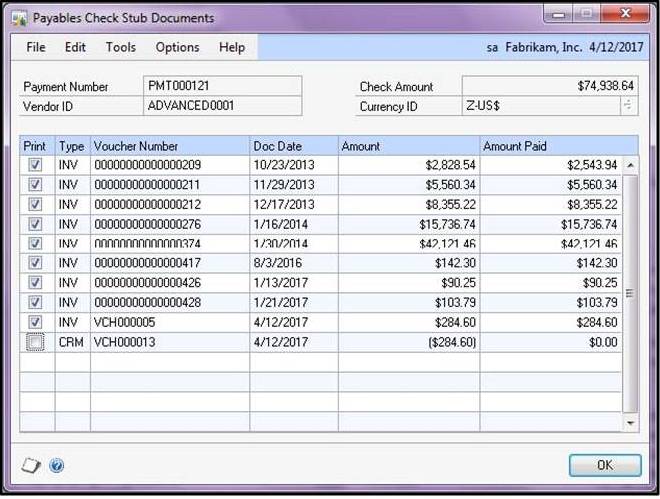
Task: Open the Help menu
Action: 232,47
